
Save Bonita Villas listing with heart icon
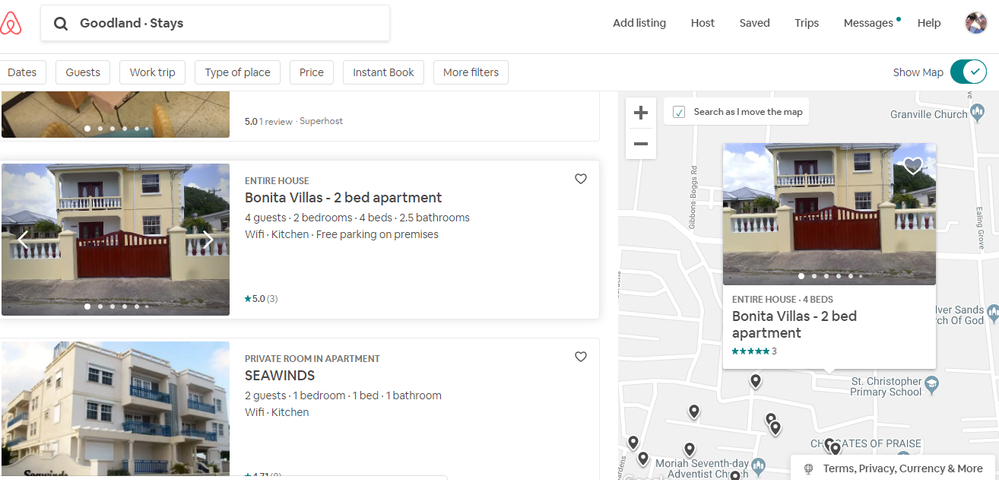tap(581, 179)
